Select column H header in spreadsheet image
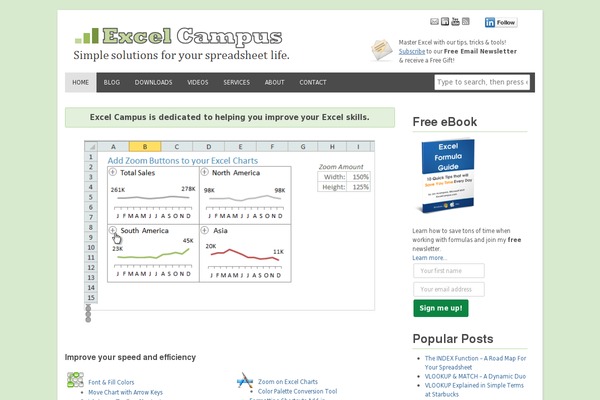This screenshot has height=400, width=600. [x=332, y=147]
